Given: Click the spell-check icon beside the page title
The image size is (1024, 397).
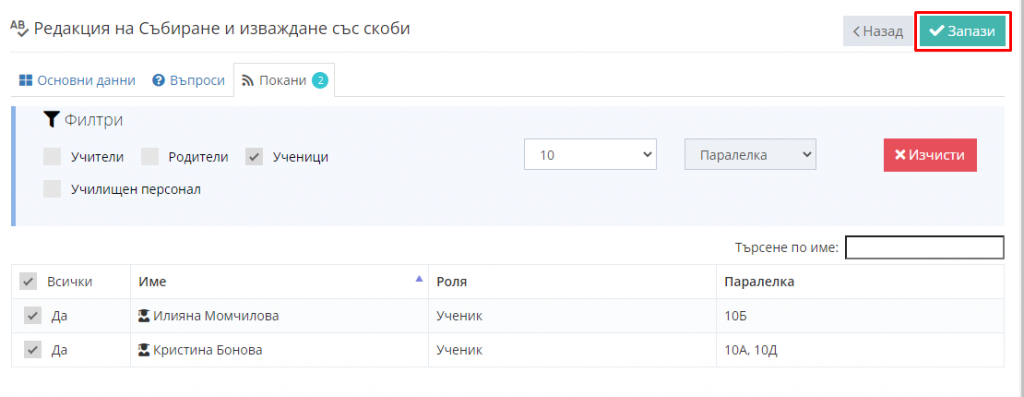Looking at the screenshot, I should (x=20, y=29).
